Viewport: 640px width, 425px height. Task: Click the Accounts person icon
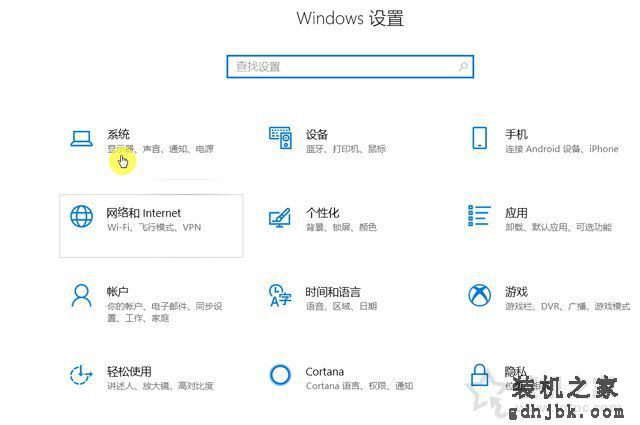click(81, 295)
